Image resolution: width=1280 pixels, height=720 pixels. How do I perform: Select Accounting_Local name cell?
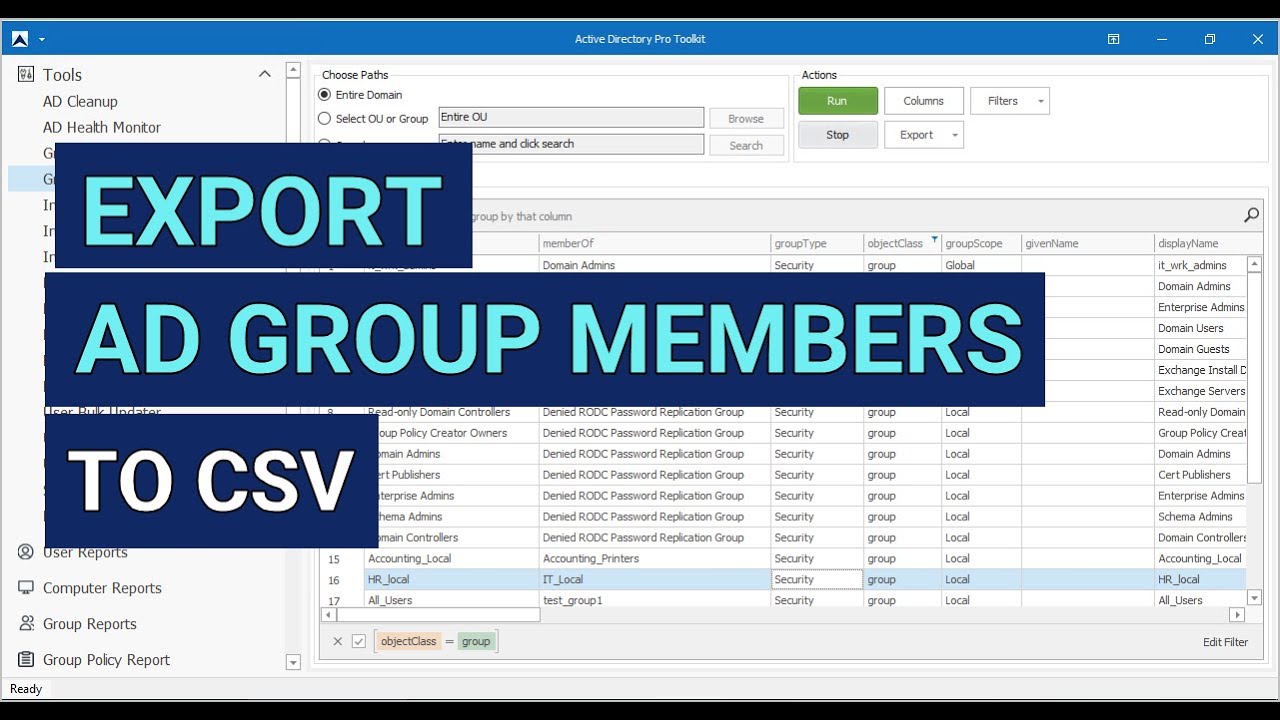452,559
